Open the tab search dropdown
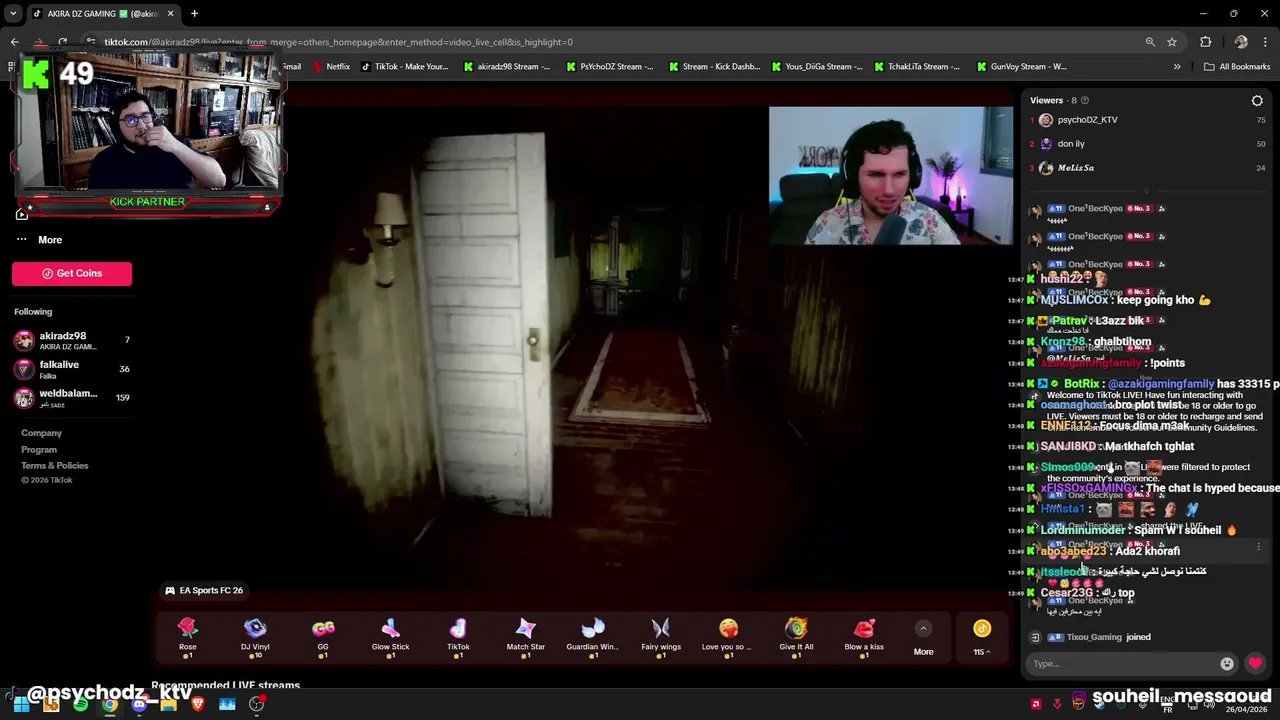 12,14
